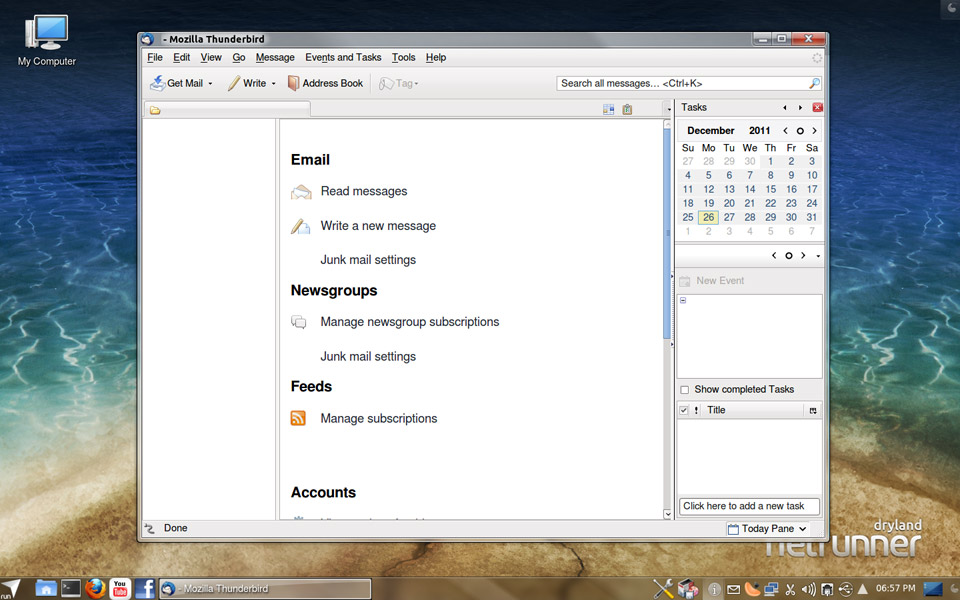Open the Events and Tasks menu
Screen dimensions: 960x600
pyautogui.click(x=343, y=58)
